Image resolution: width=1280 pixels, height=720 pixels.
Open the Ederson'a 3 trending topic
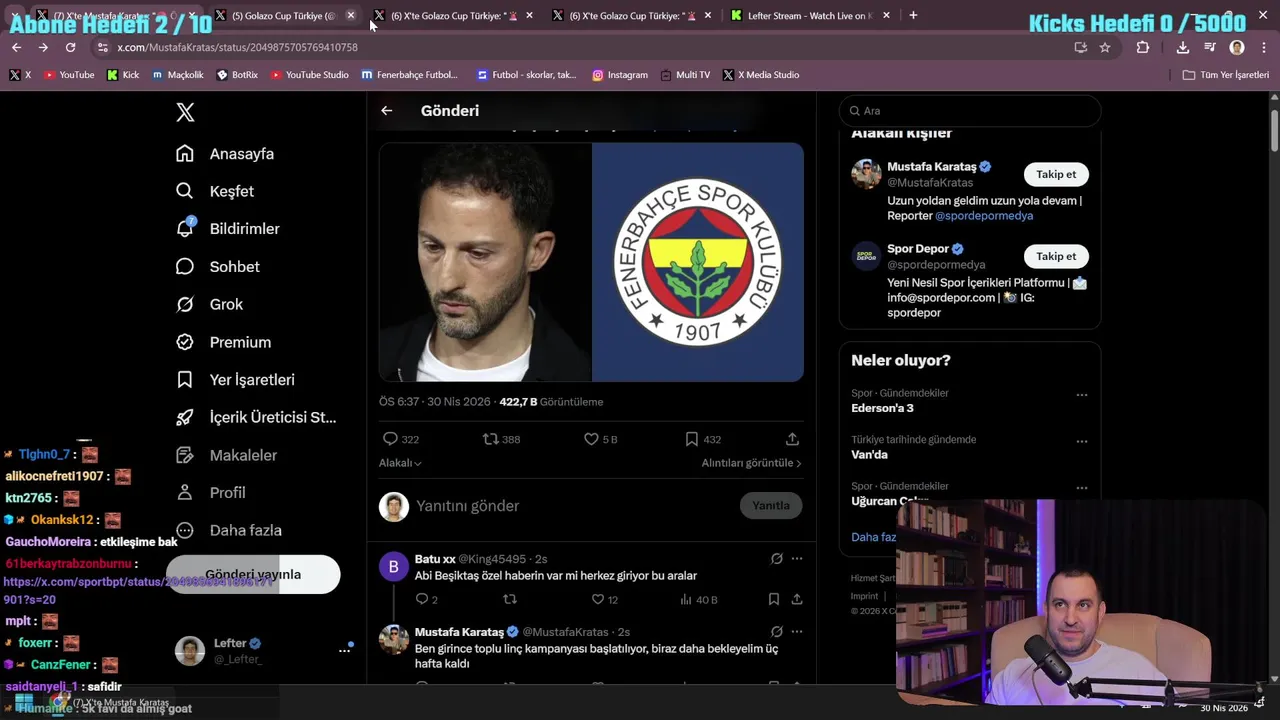[882, 408]
